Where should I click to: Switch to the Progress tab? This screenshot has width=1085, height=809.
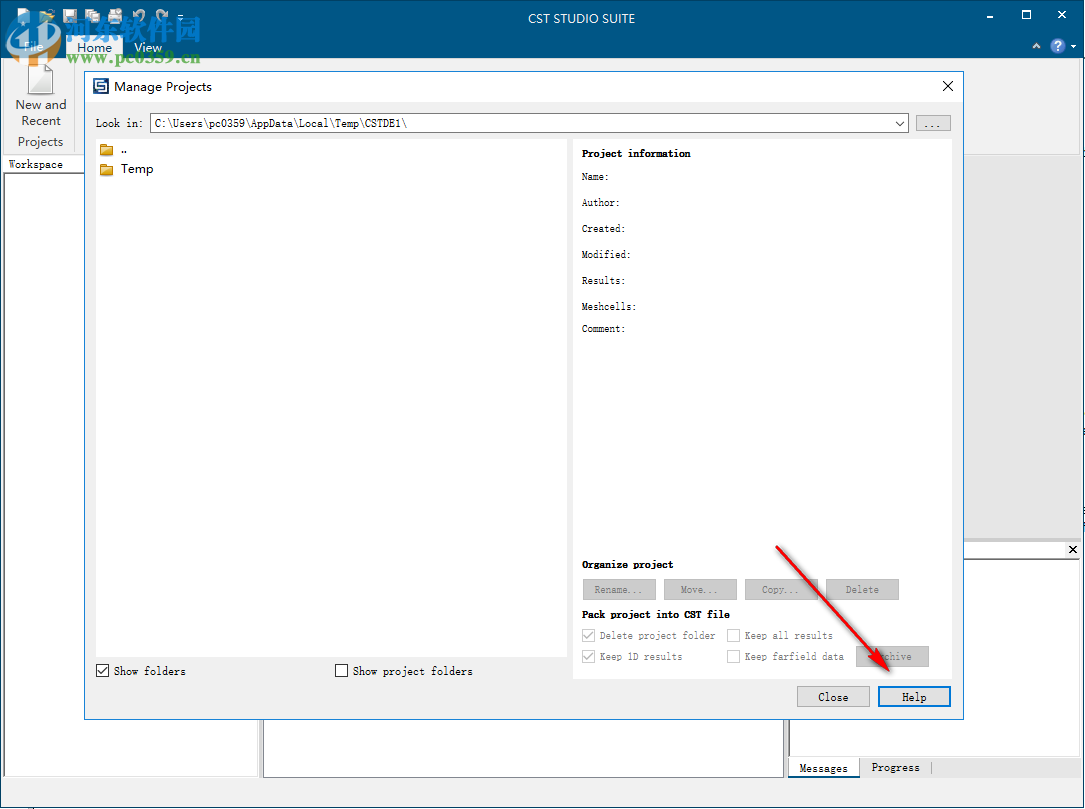(895, 767)
